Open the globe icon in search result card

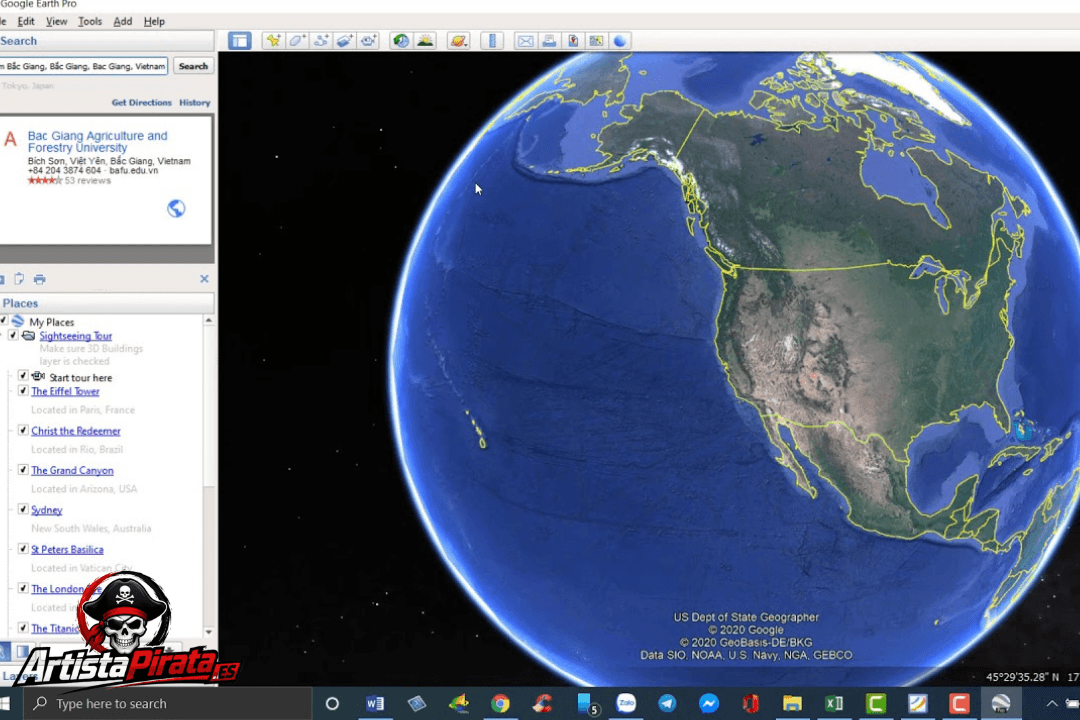point(176,208)
